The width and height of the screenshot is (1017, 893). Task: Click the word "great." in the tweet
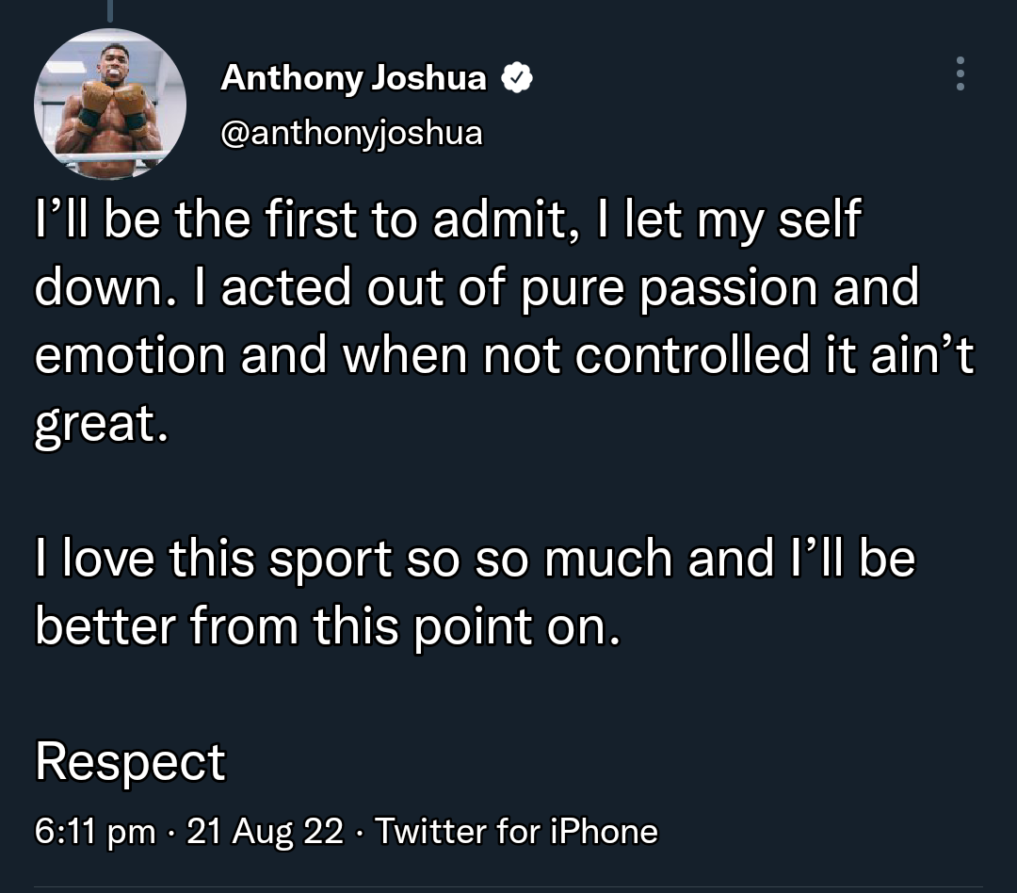coord(101,424)
